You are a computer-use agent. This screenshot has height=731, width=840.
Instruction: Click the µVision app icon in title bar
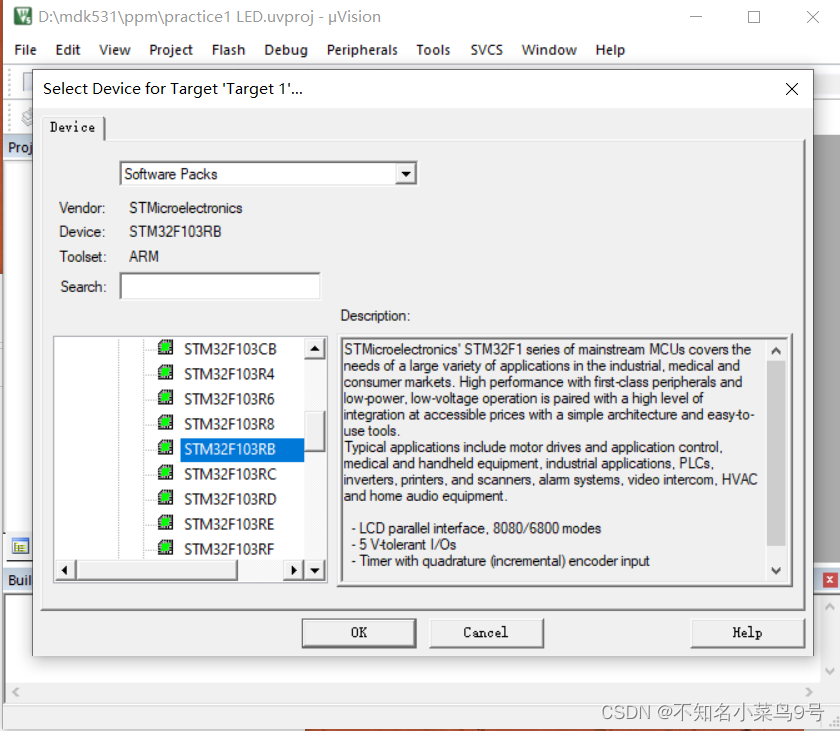click(x=22, y=16)
